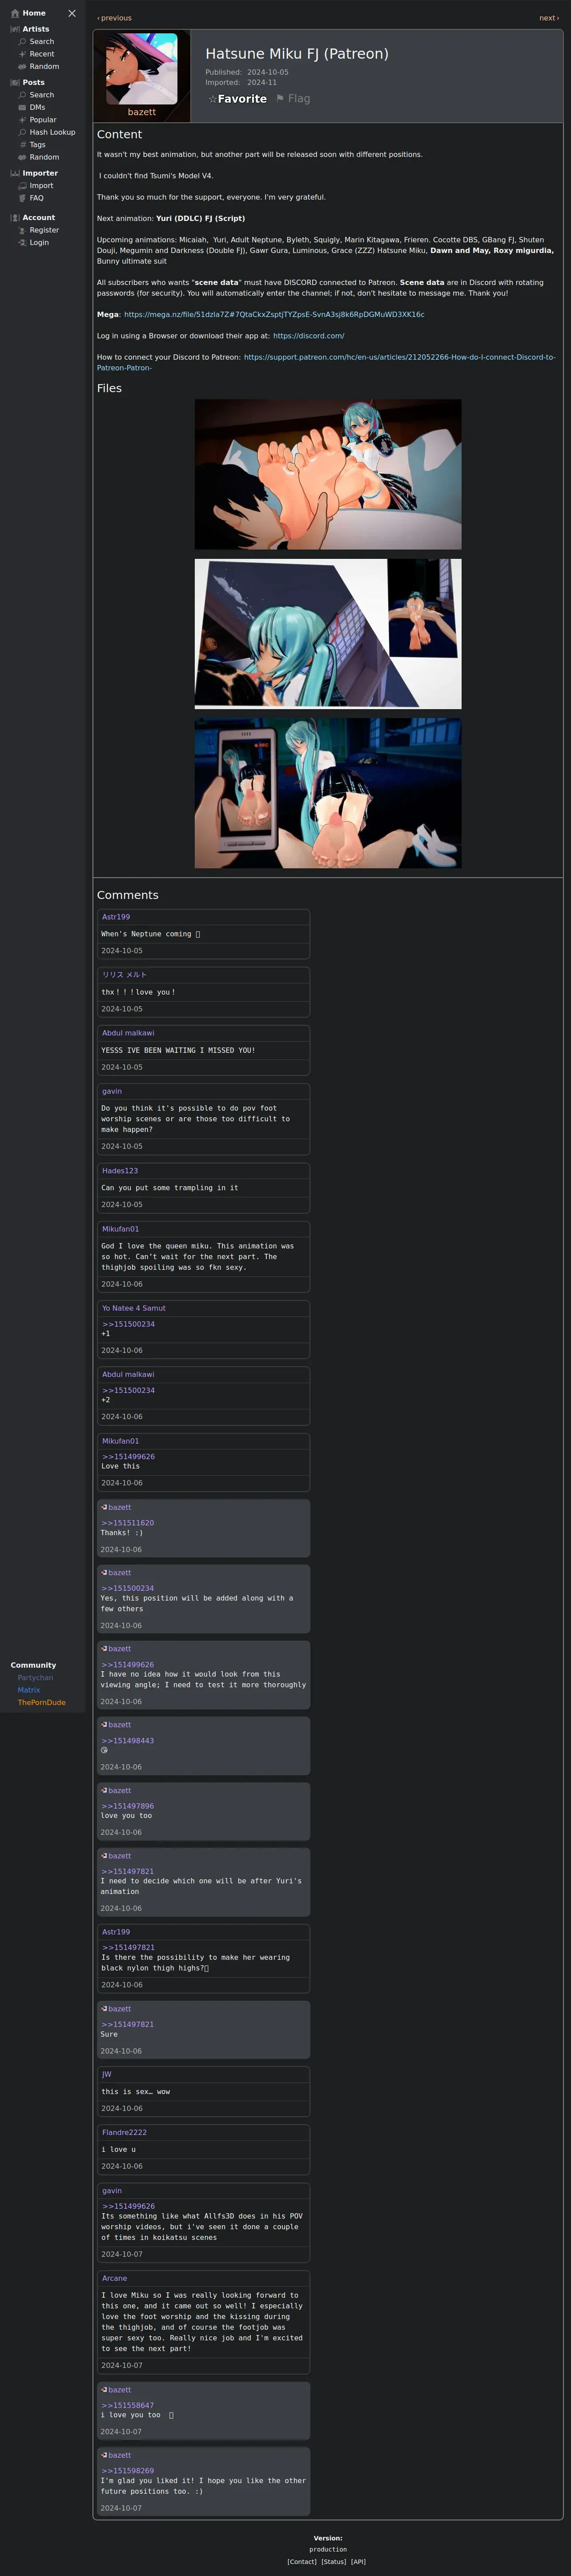Click the icon beside Register
Screen dimensions: 571x2576
22,230
